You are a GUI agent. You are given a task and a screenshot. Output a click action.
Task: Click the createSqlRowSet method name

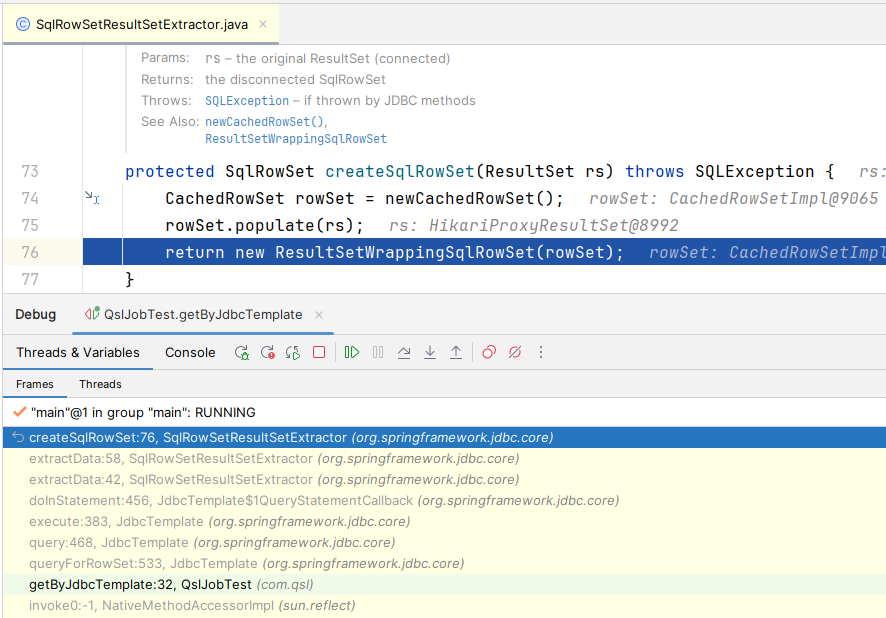(x=399, y=171)
